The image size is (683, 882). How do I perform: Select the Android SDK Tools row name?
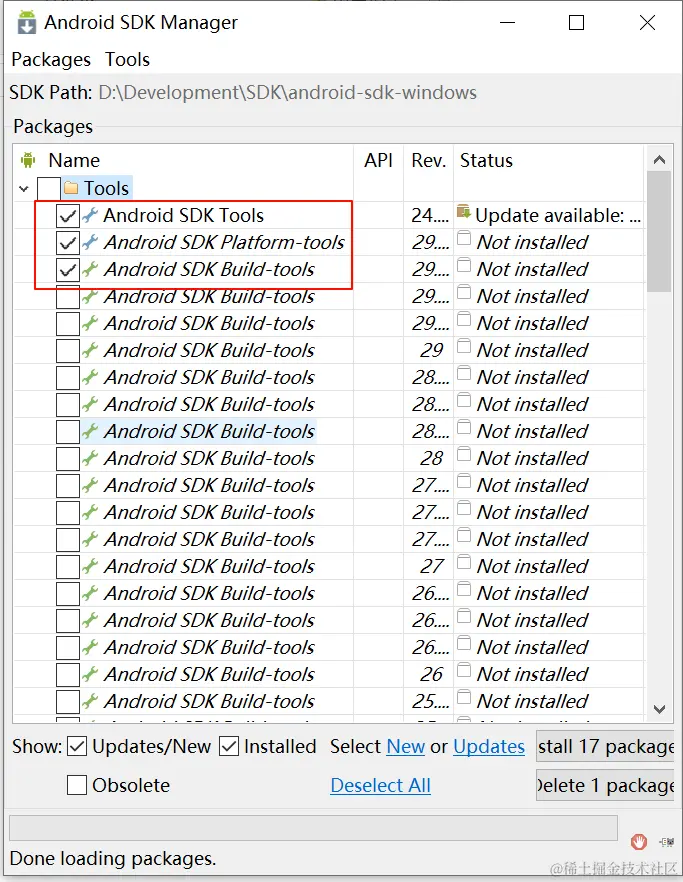pyautogui.click(x=183, y=215)
